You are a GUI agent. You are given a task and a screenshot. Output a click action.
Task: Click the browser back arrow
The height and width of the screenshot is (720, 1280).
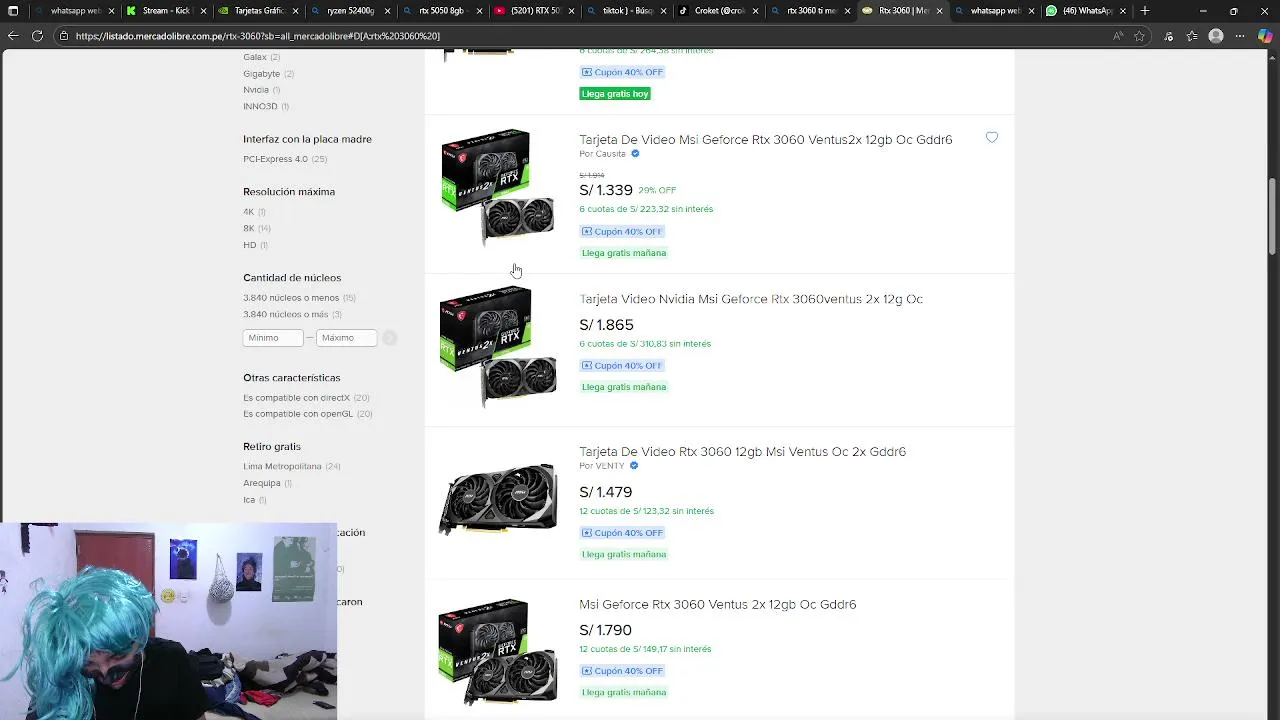pos(13,36)
